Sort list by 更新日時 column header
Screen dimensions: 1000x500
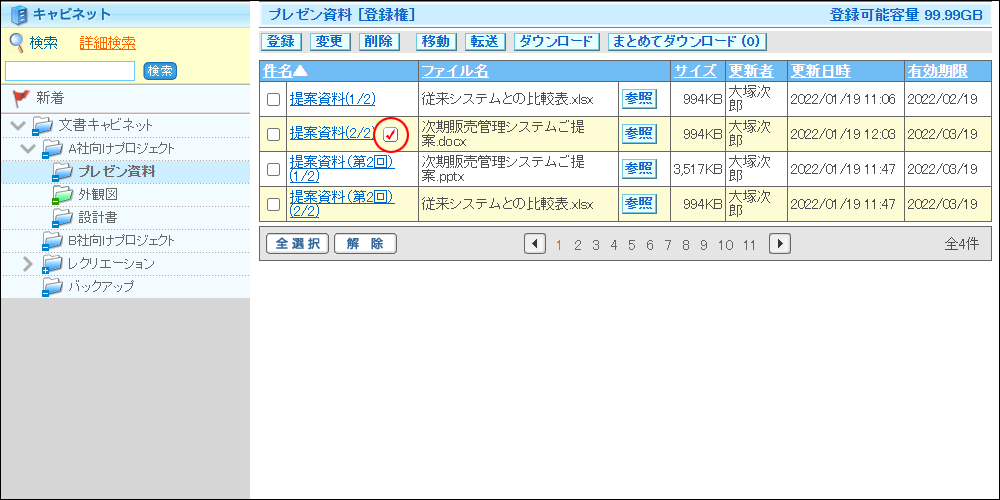[820, 71]
